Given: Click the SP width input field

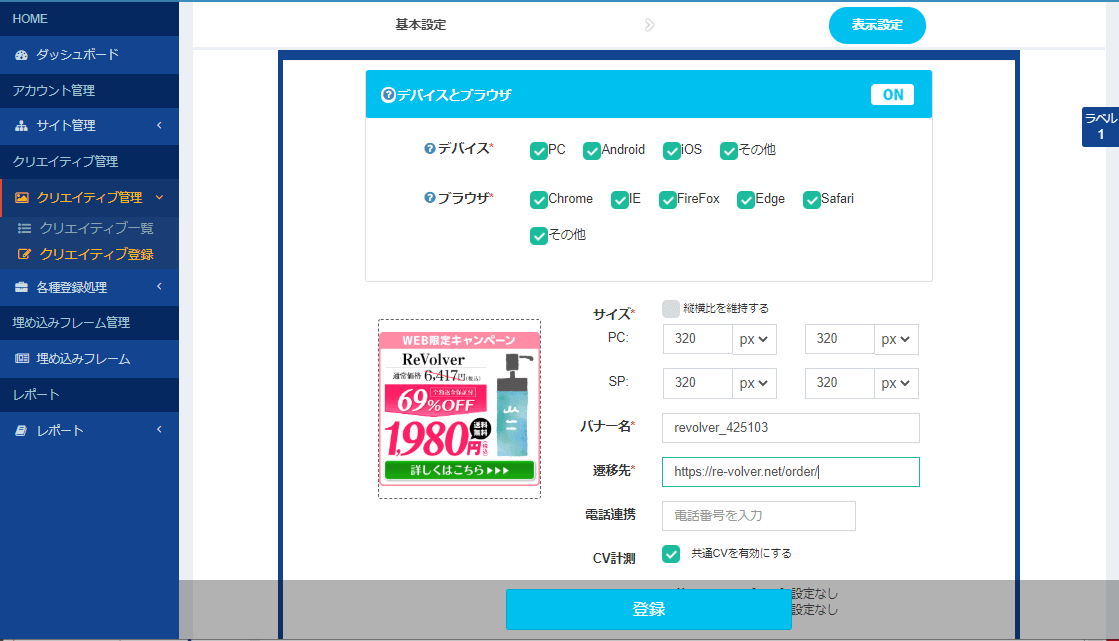Looking at the screenshot, I should click(698, 383).
